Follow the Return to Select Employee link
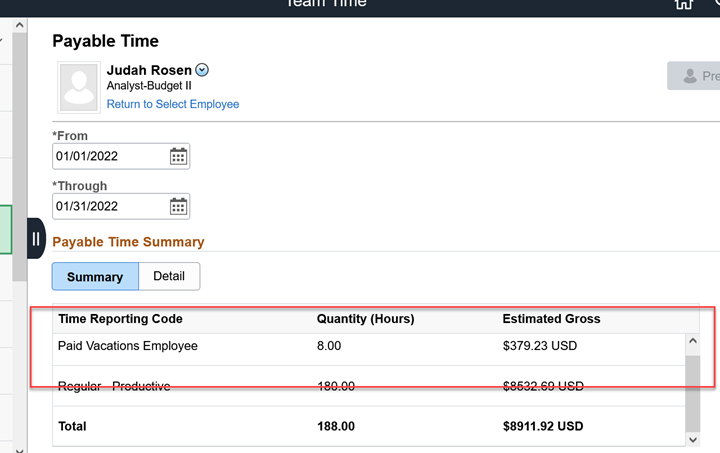Viewport: 720px width, 453px height. pos(173,104)
